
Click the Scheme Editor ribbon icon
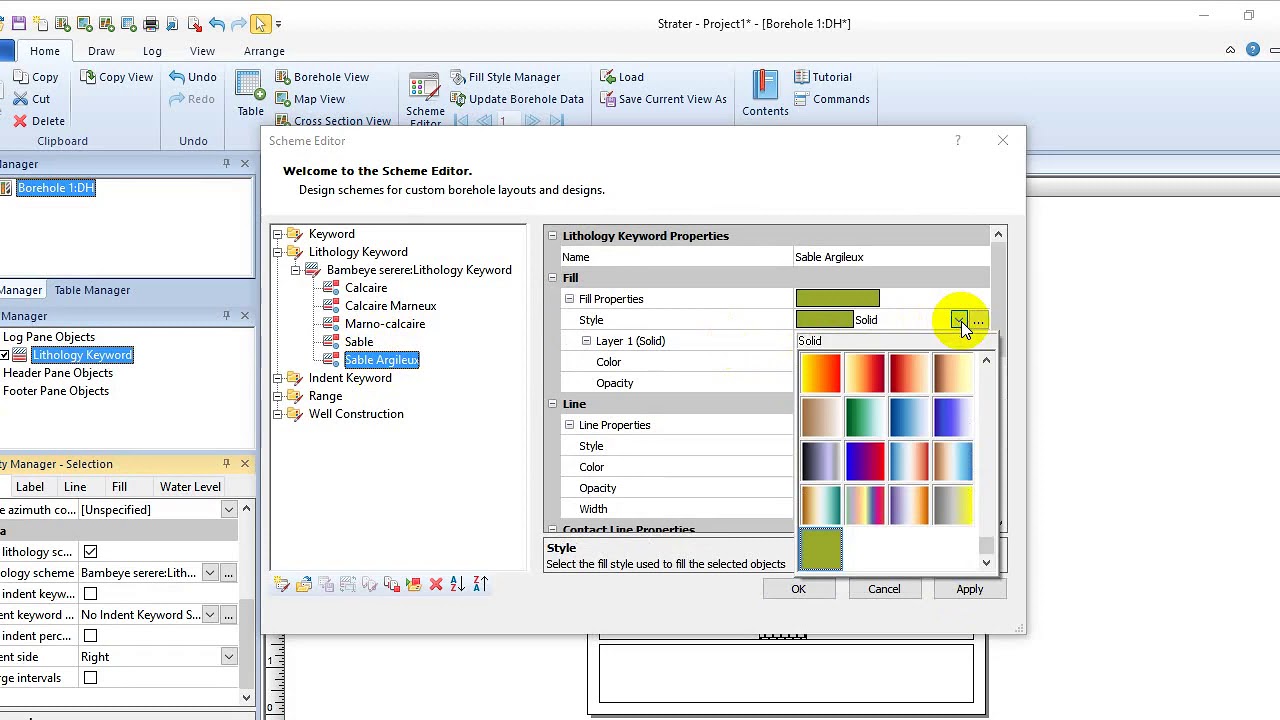click(425, 98)
